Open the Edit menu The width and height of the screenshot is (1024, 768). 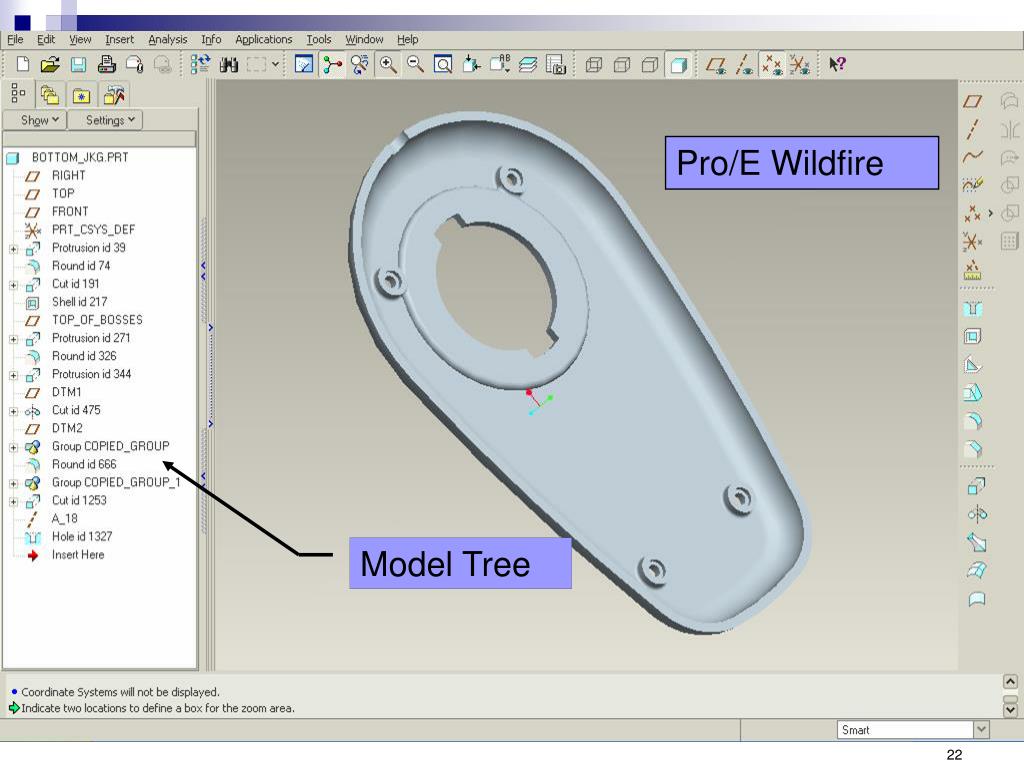[x=46, y=39]
